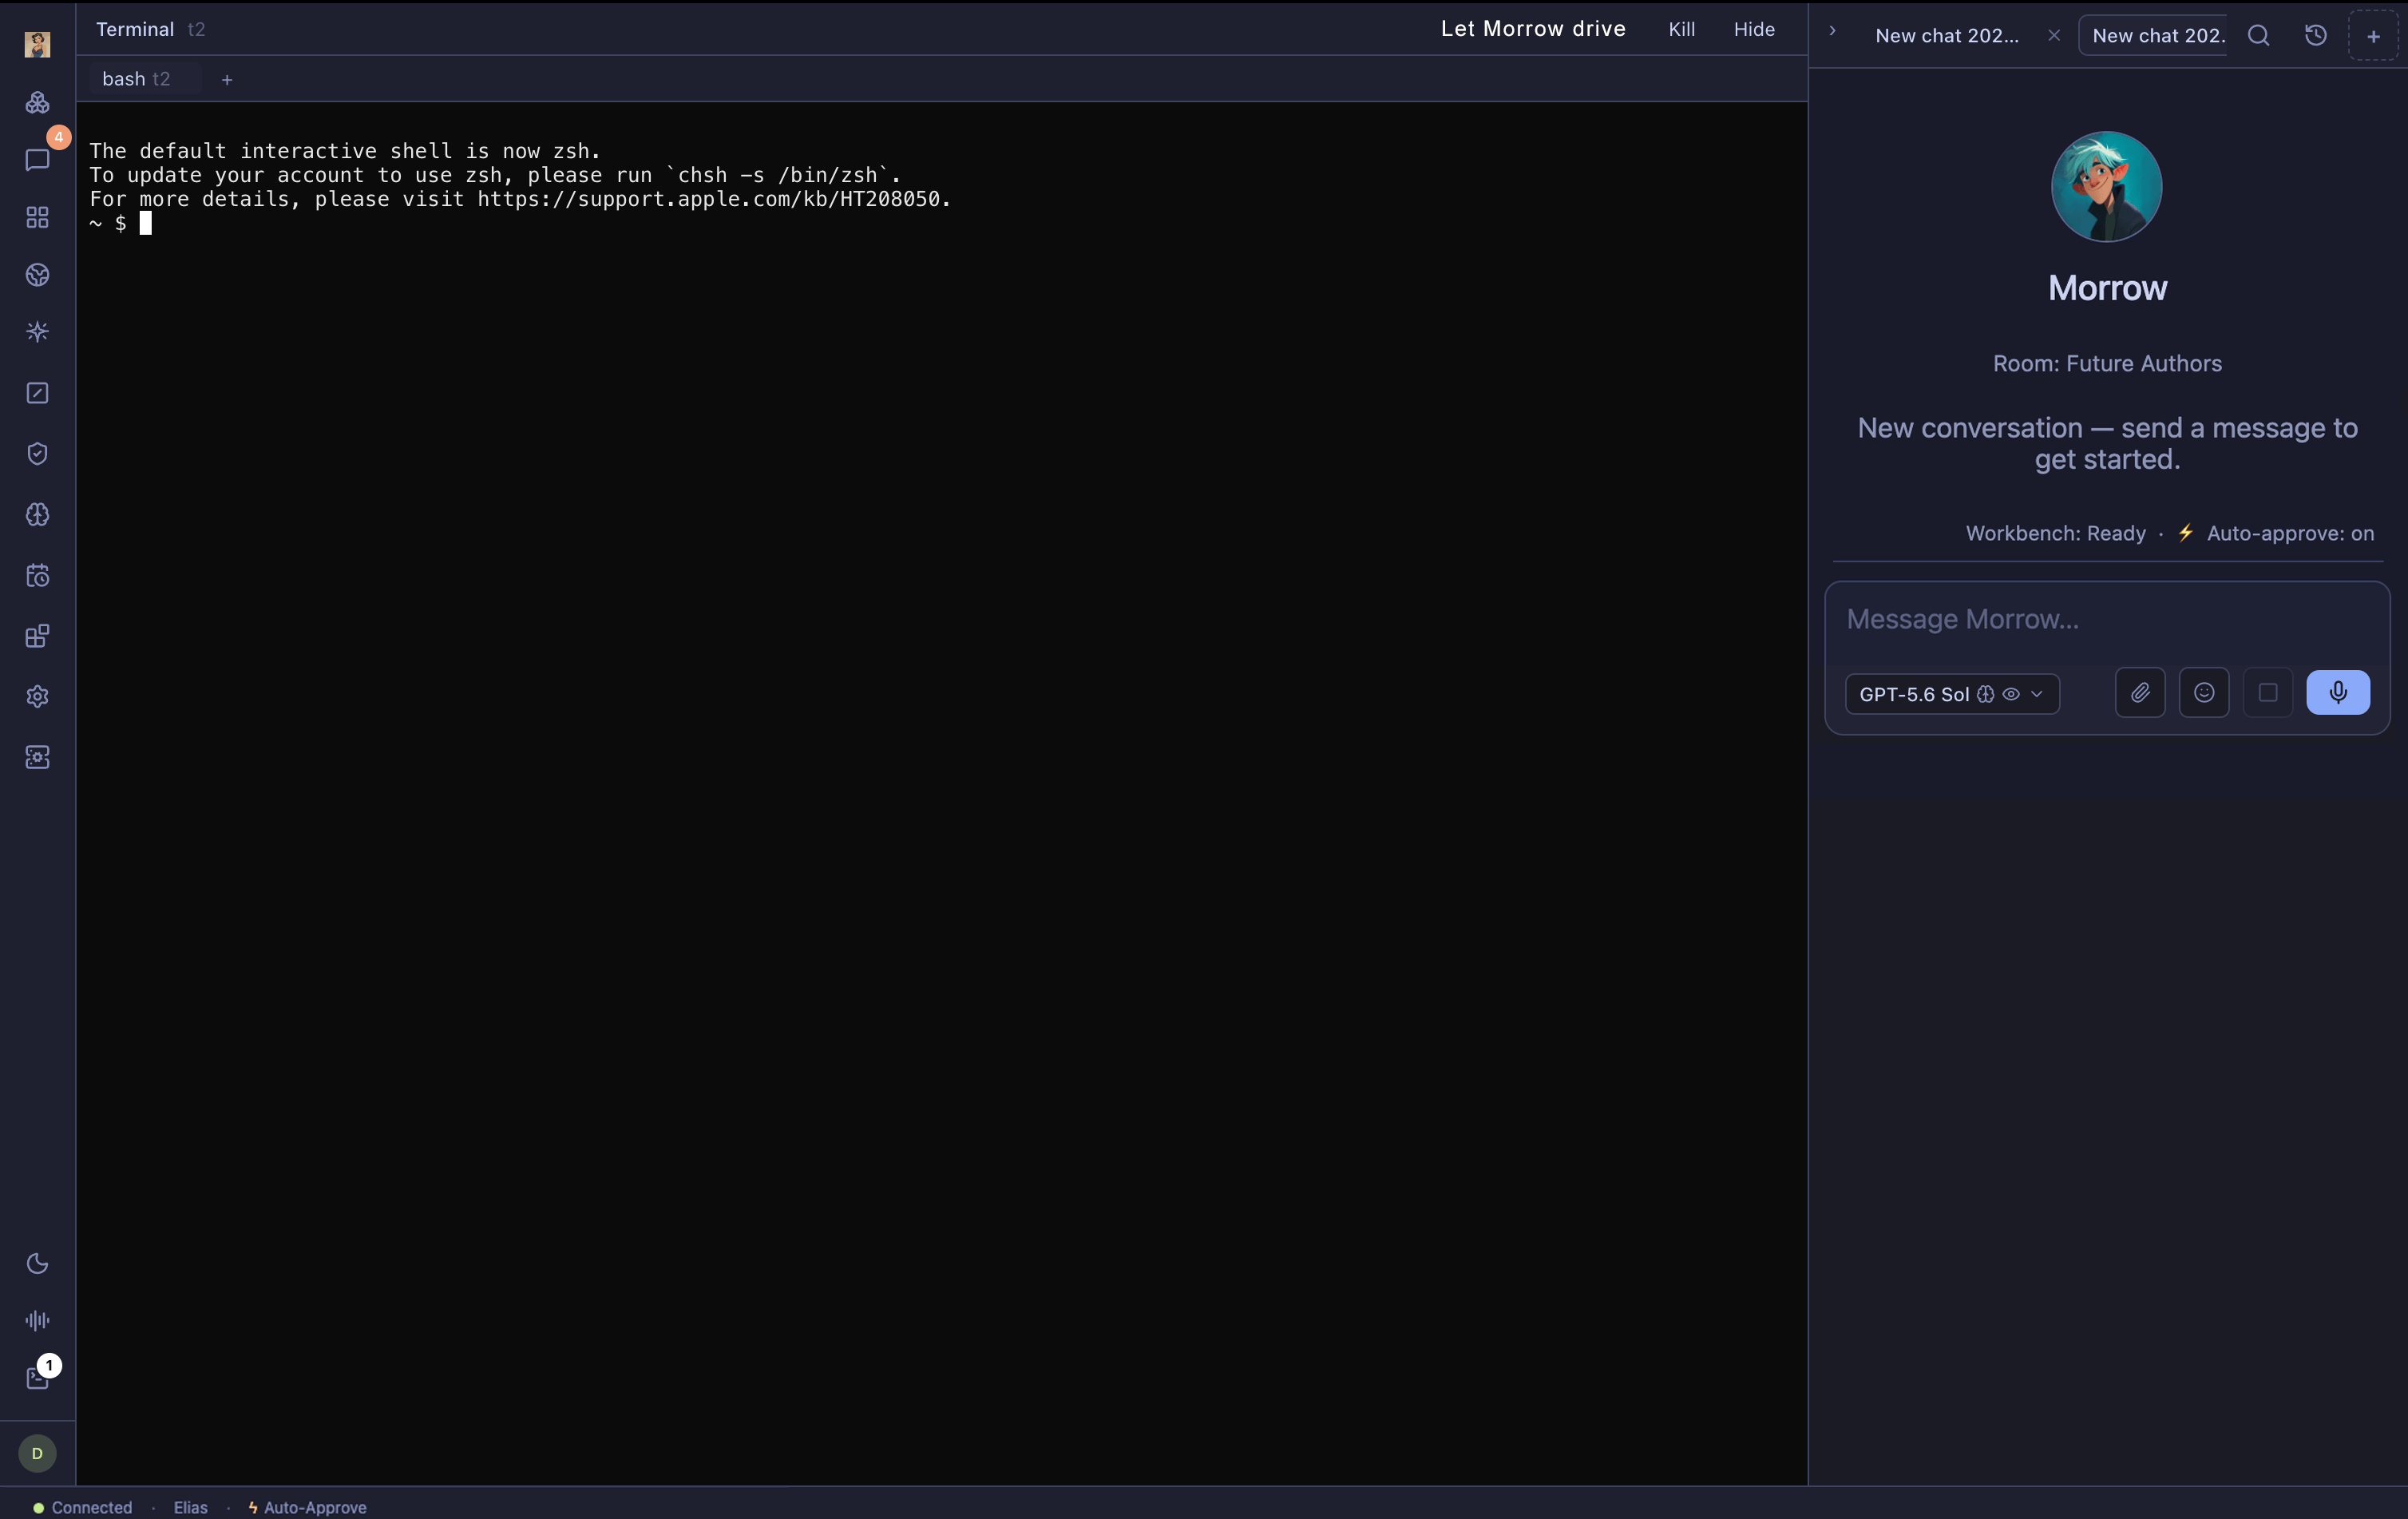The image size is (2408, 1519).
Task: Add a new terminal tab with plus
Action: (227, 79)
